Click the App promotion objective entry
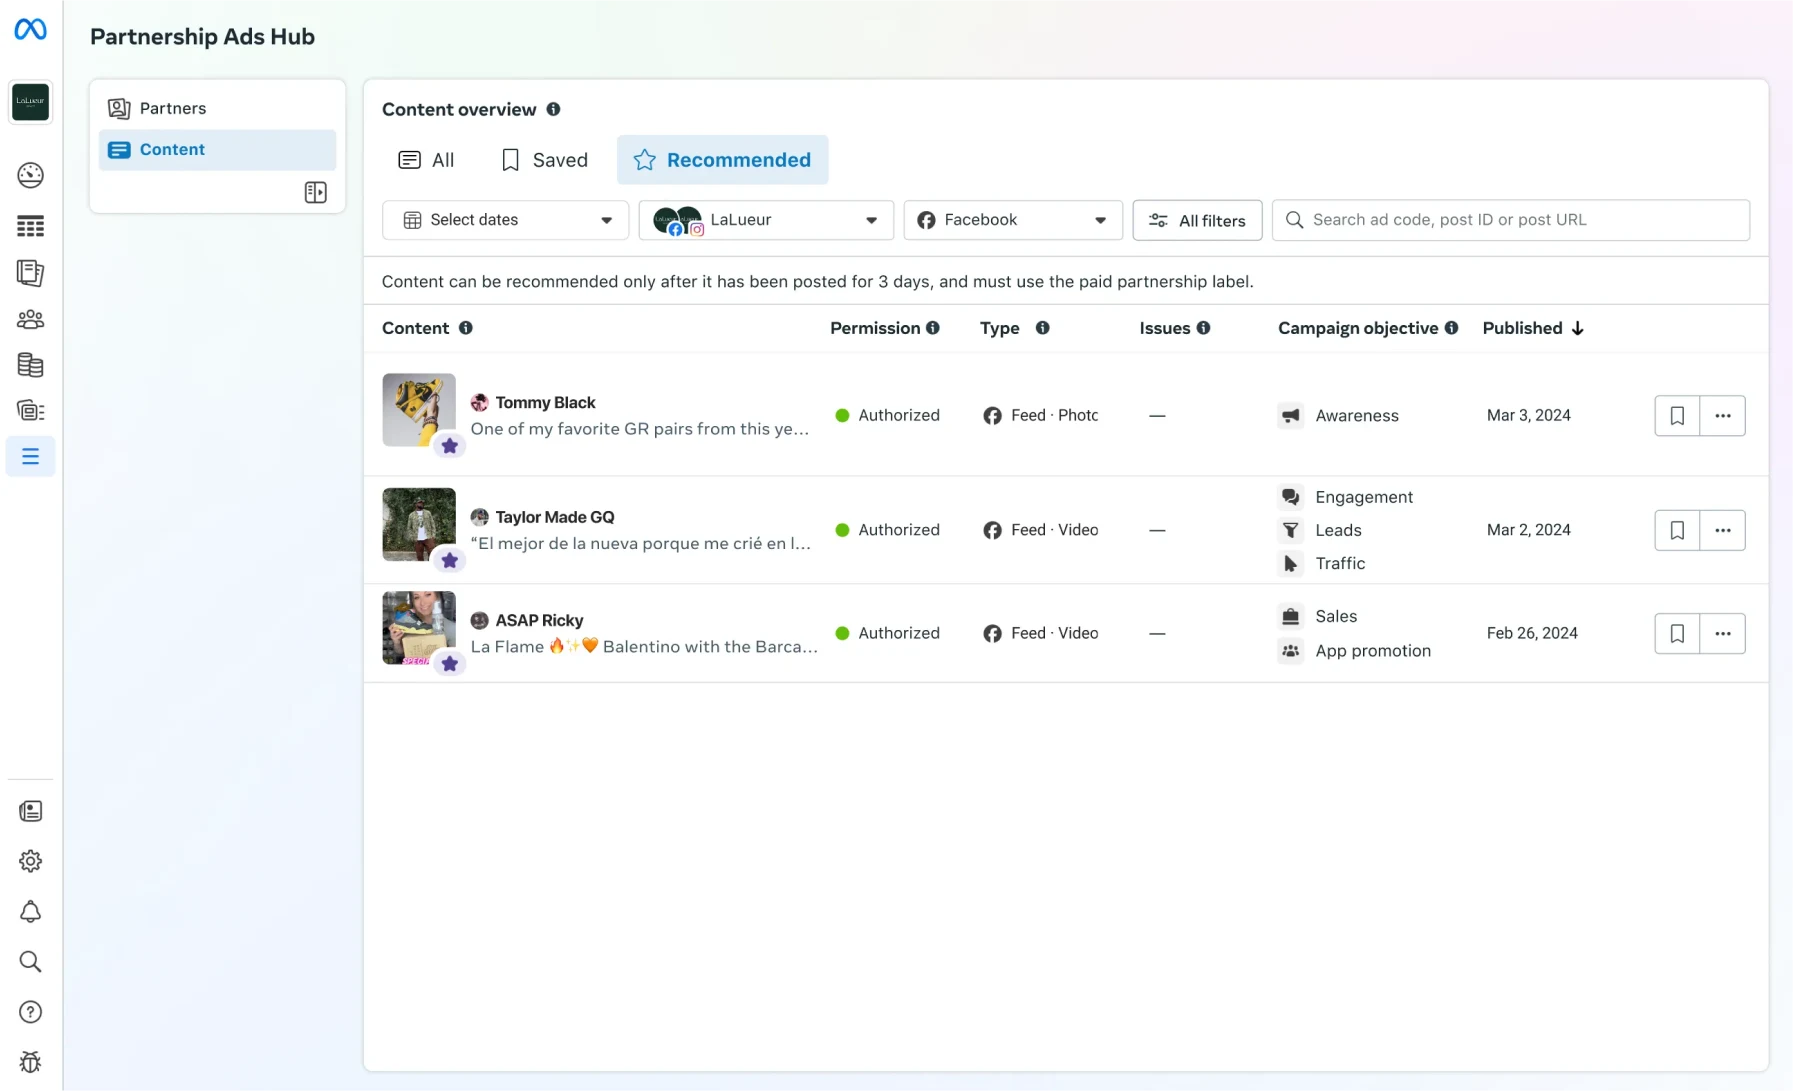The height and width of the screenshot is (1091, 1793). (1354, 650)
